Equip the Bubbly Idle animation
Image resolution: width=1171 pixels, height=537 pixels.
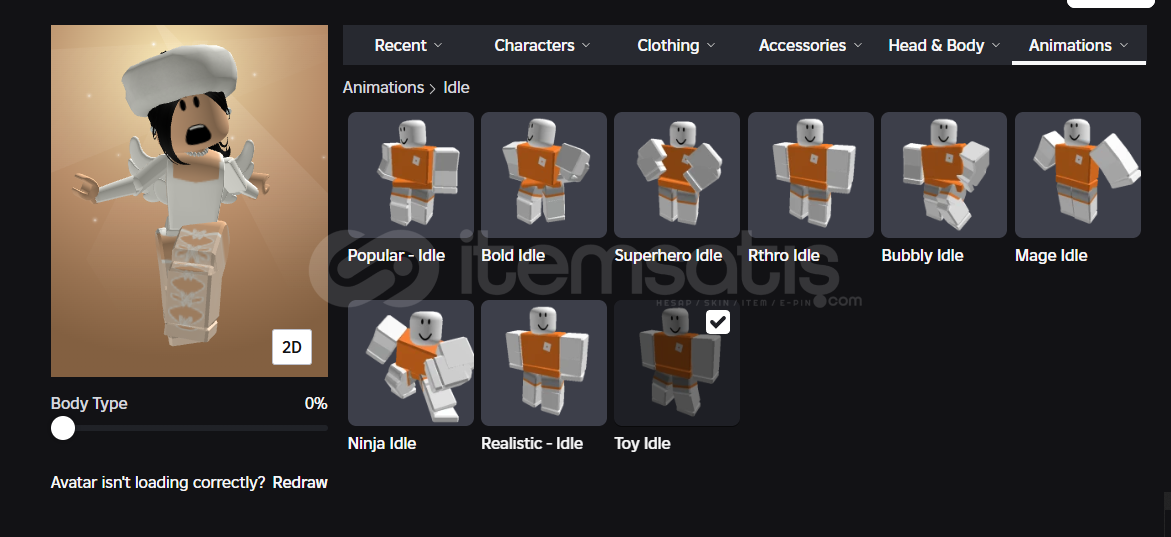(944, 175)
